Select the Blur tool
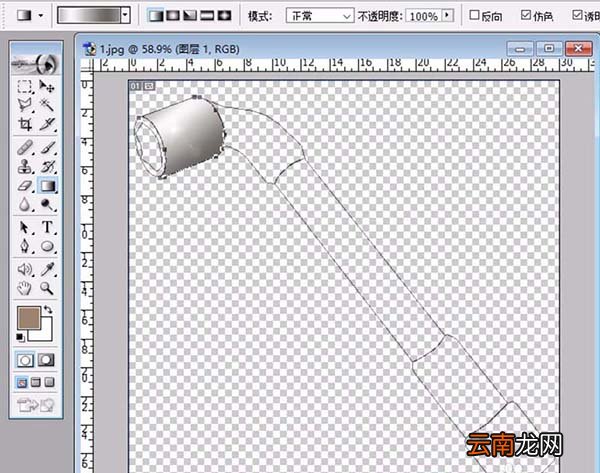This screenshot has width=600, height=473. click(x=25, y=205)
